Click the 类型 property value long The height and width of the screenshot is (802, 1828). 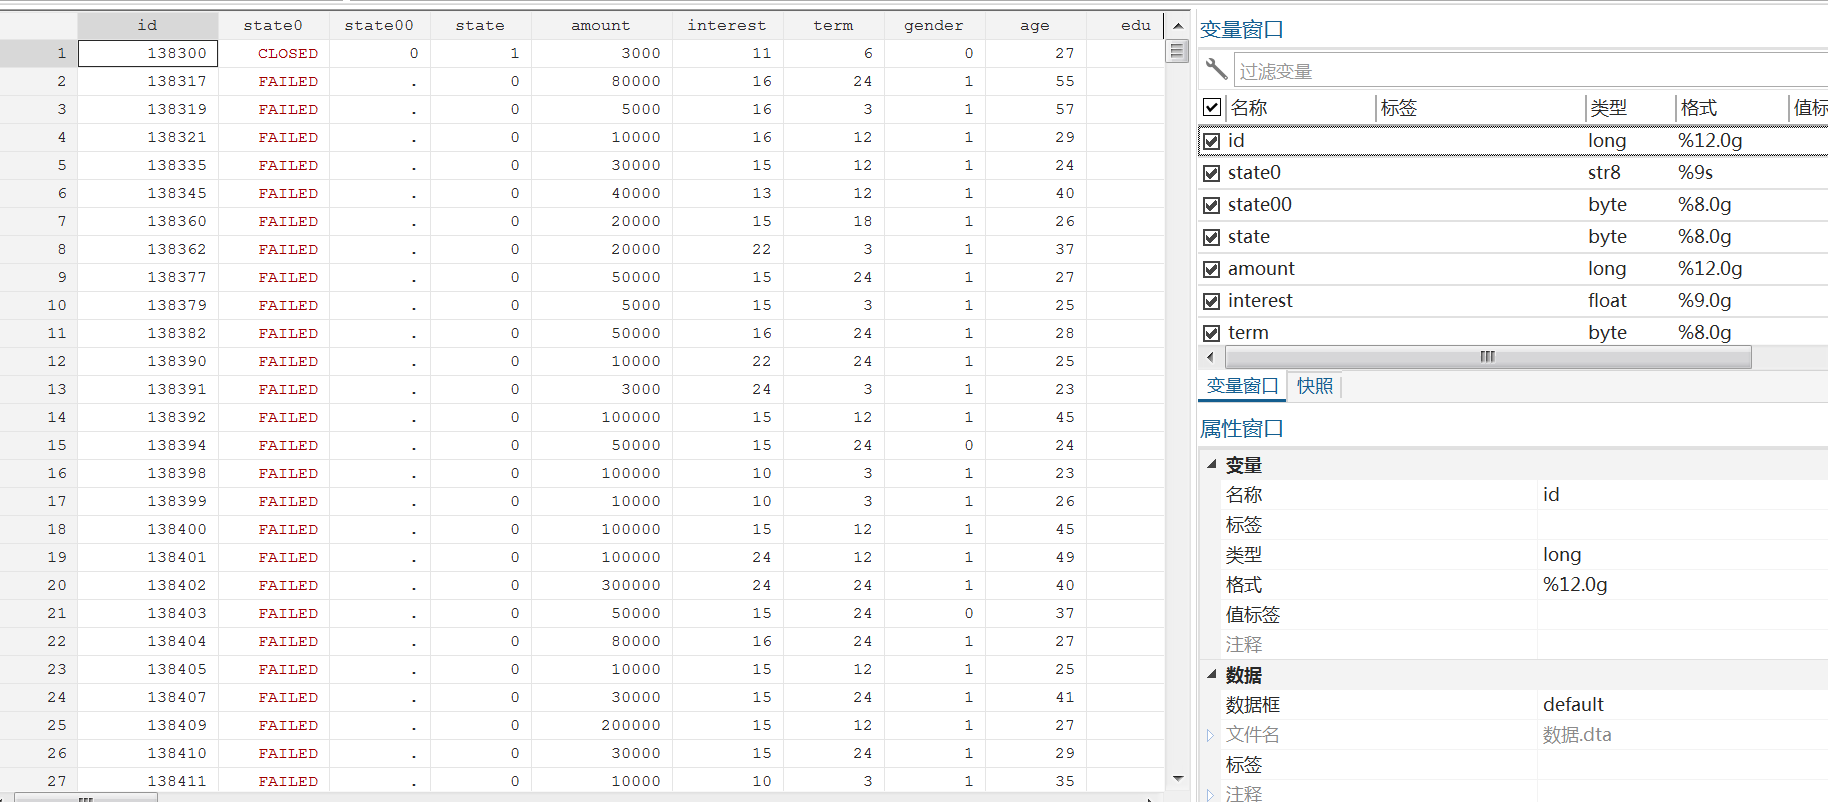coord(1562,555)
